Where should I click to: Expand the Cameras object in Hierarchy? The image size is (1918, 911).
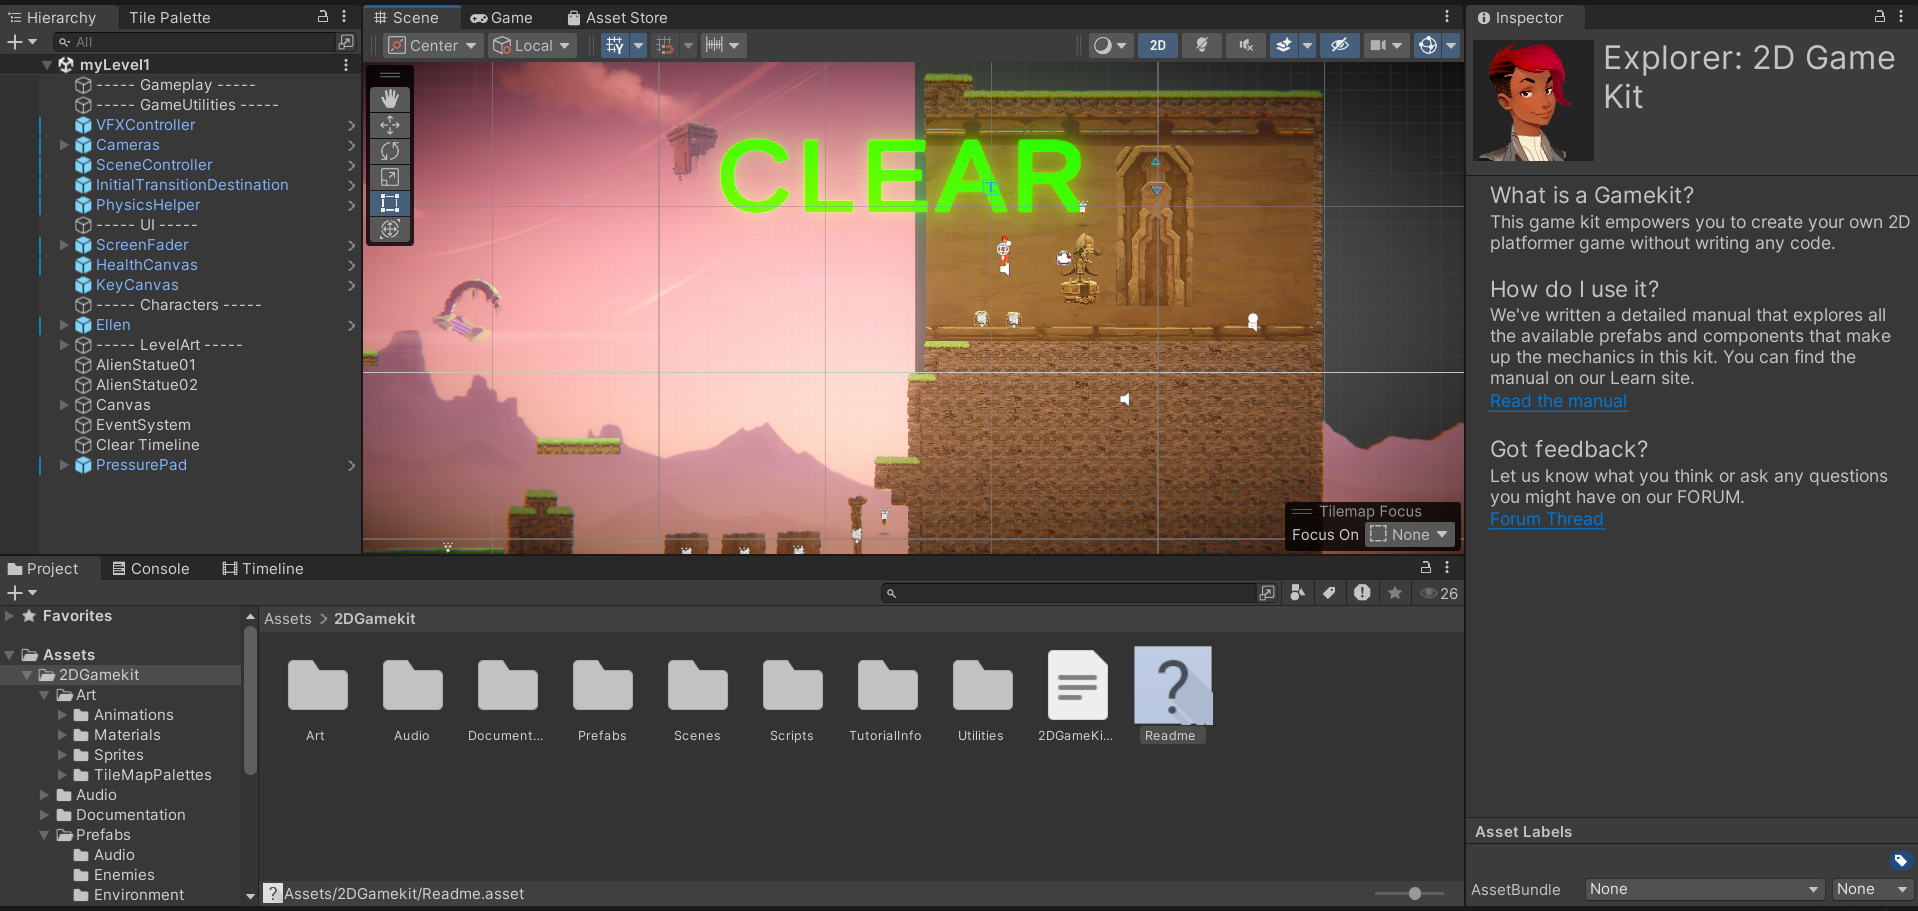pos(64,145)
